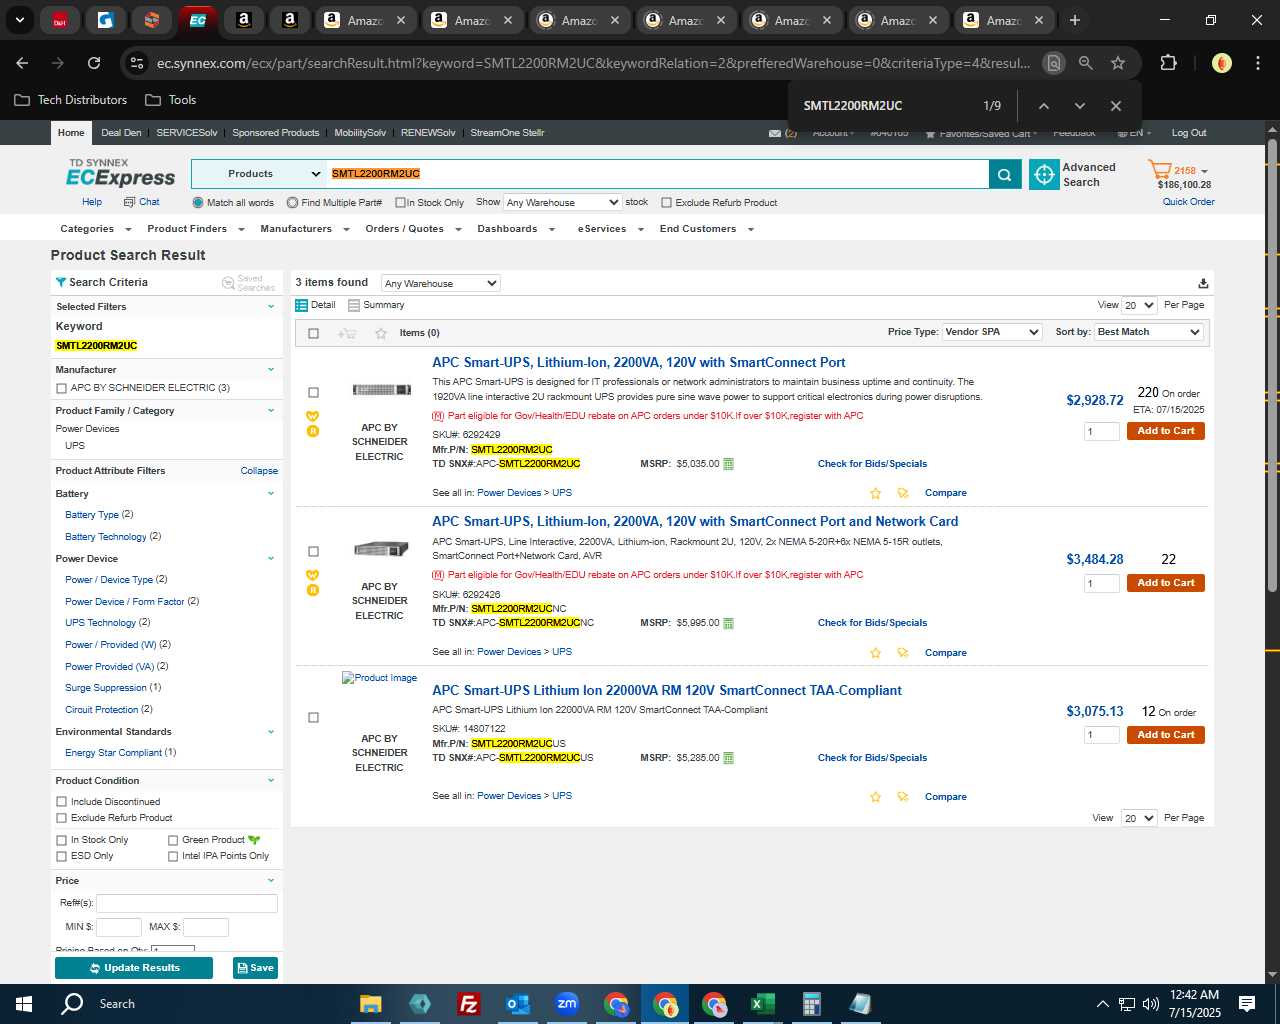The image size is (1280, 1024).
Task: Open Products search type dropdown
Action: click(x=259, y=174)
